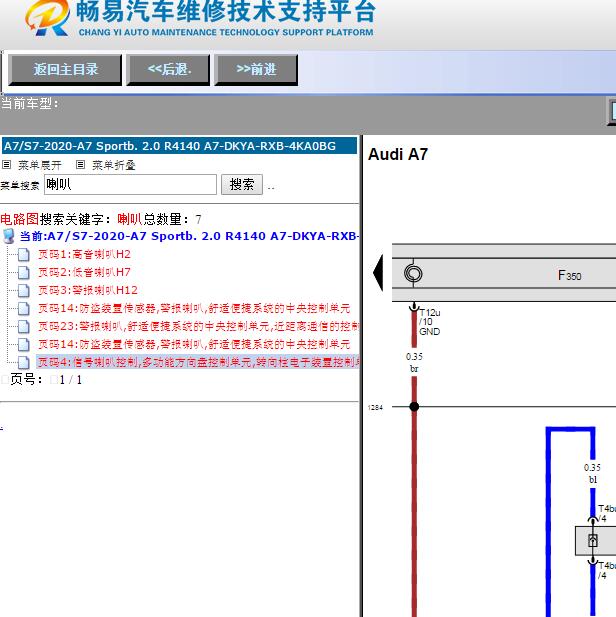Click the black left arrow on the diagram

point(378,273)
